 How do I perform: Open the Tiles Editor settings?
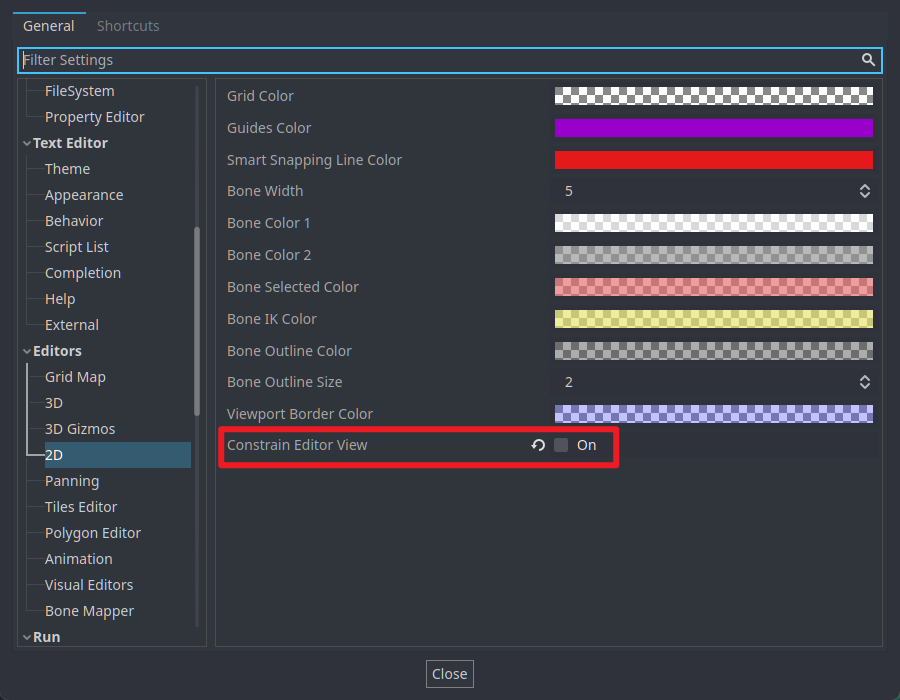click(x=80, y=507)
